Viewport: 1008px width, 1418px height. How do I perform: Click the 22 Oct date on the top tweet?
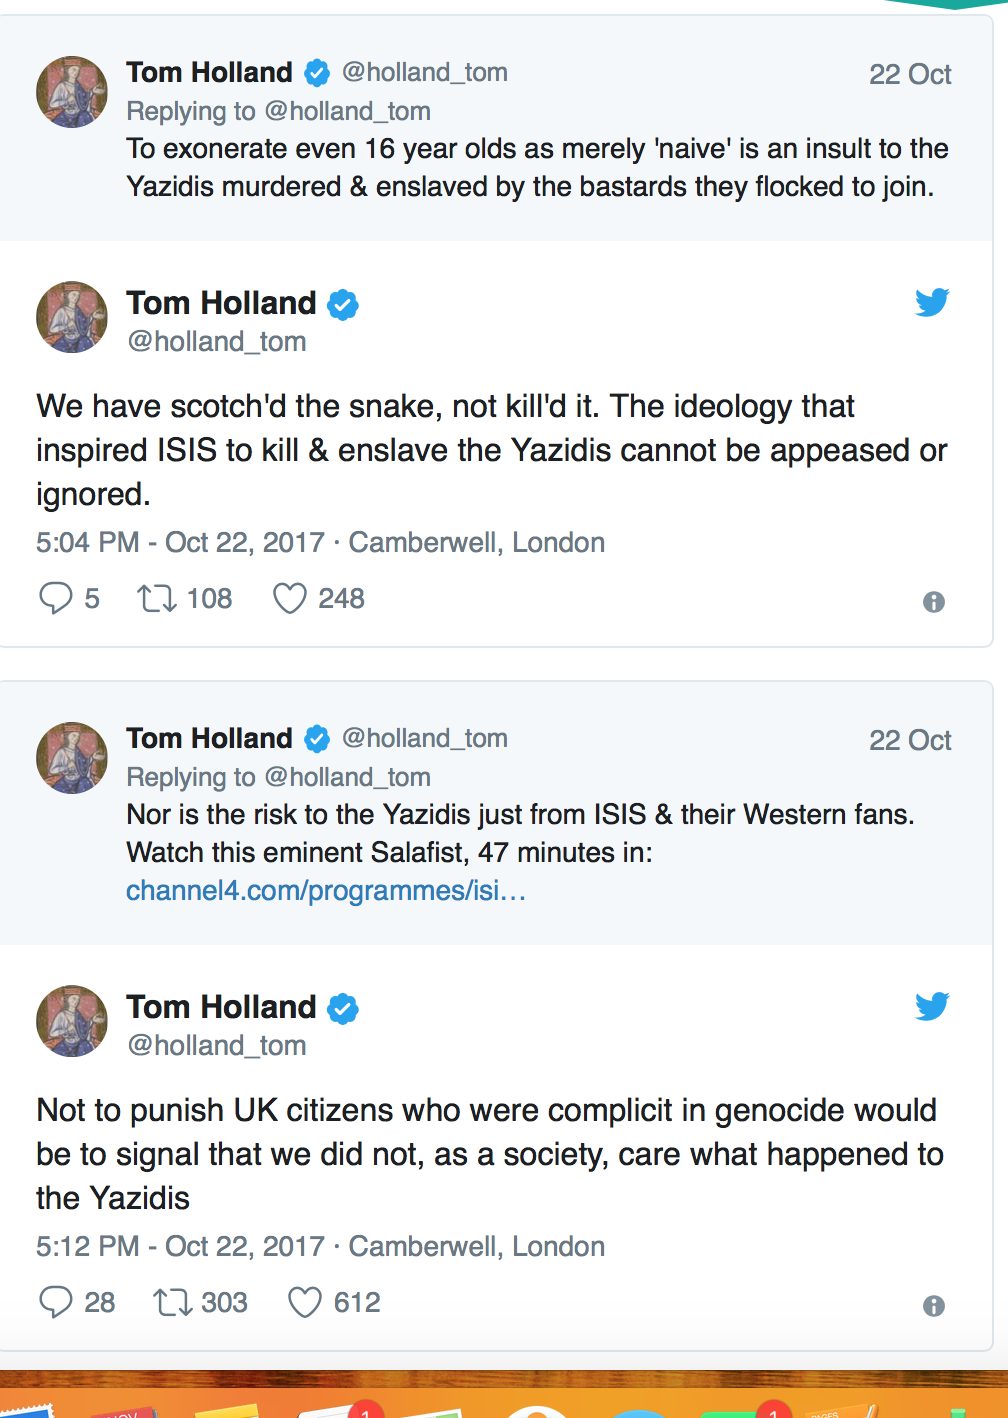[x=909, y=74]
